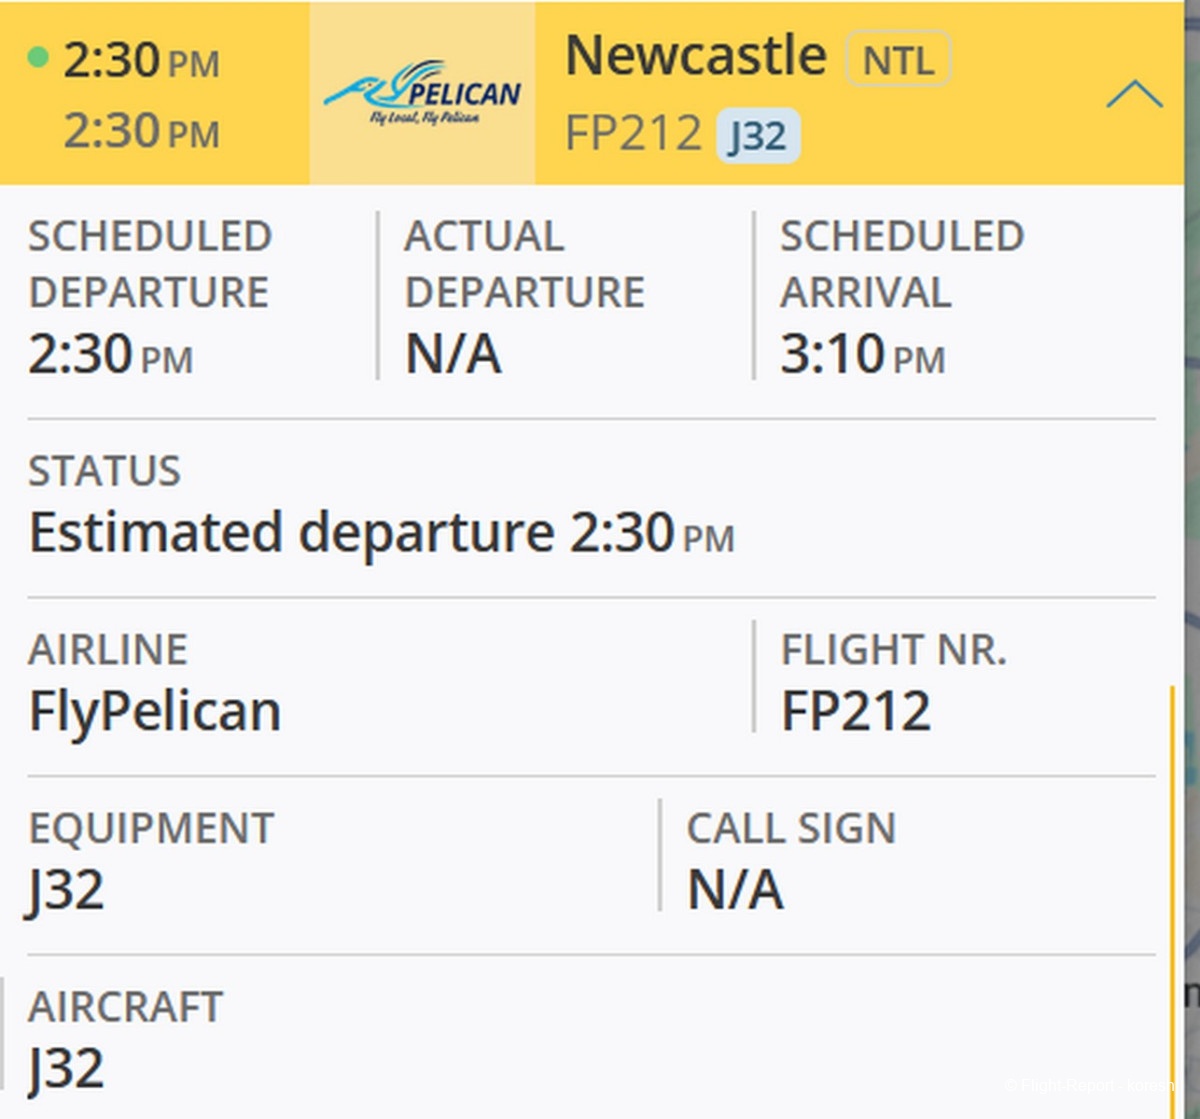The image size is (1200, 1119).
Task: Click the green flight status dot
Action: point(38,57)
